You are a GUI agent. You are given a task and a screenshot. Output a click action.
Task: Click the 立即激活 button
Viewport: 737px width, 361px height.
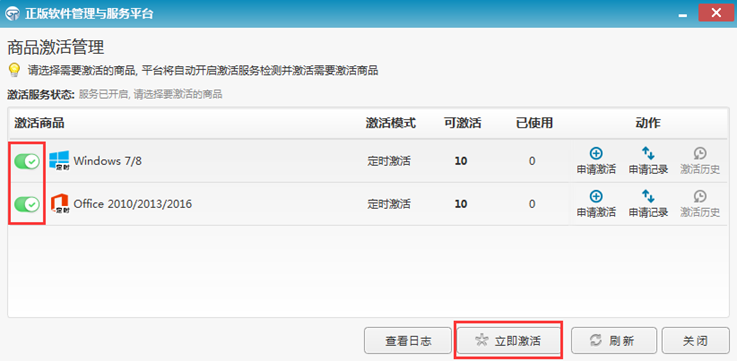click(x=508, y=341)
